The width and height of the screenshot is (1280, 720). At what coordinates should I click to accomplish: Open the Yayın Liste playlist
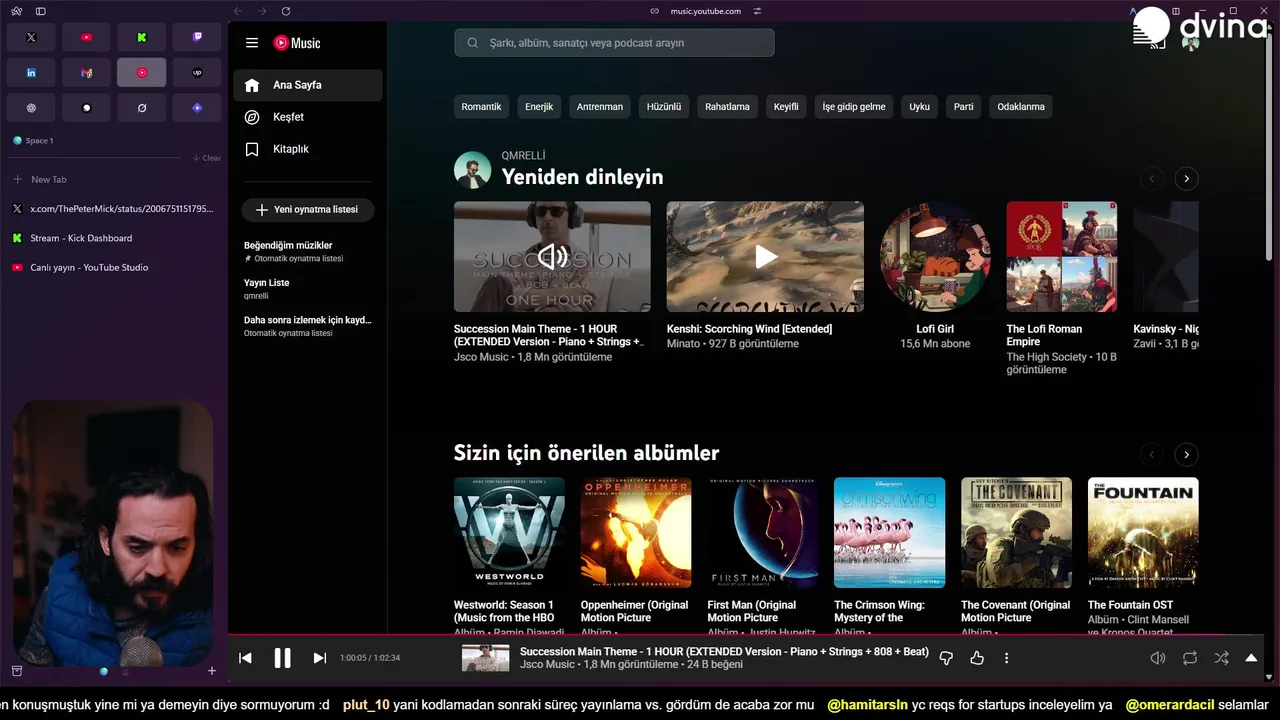308,288
